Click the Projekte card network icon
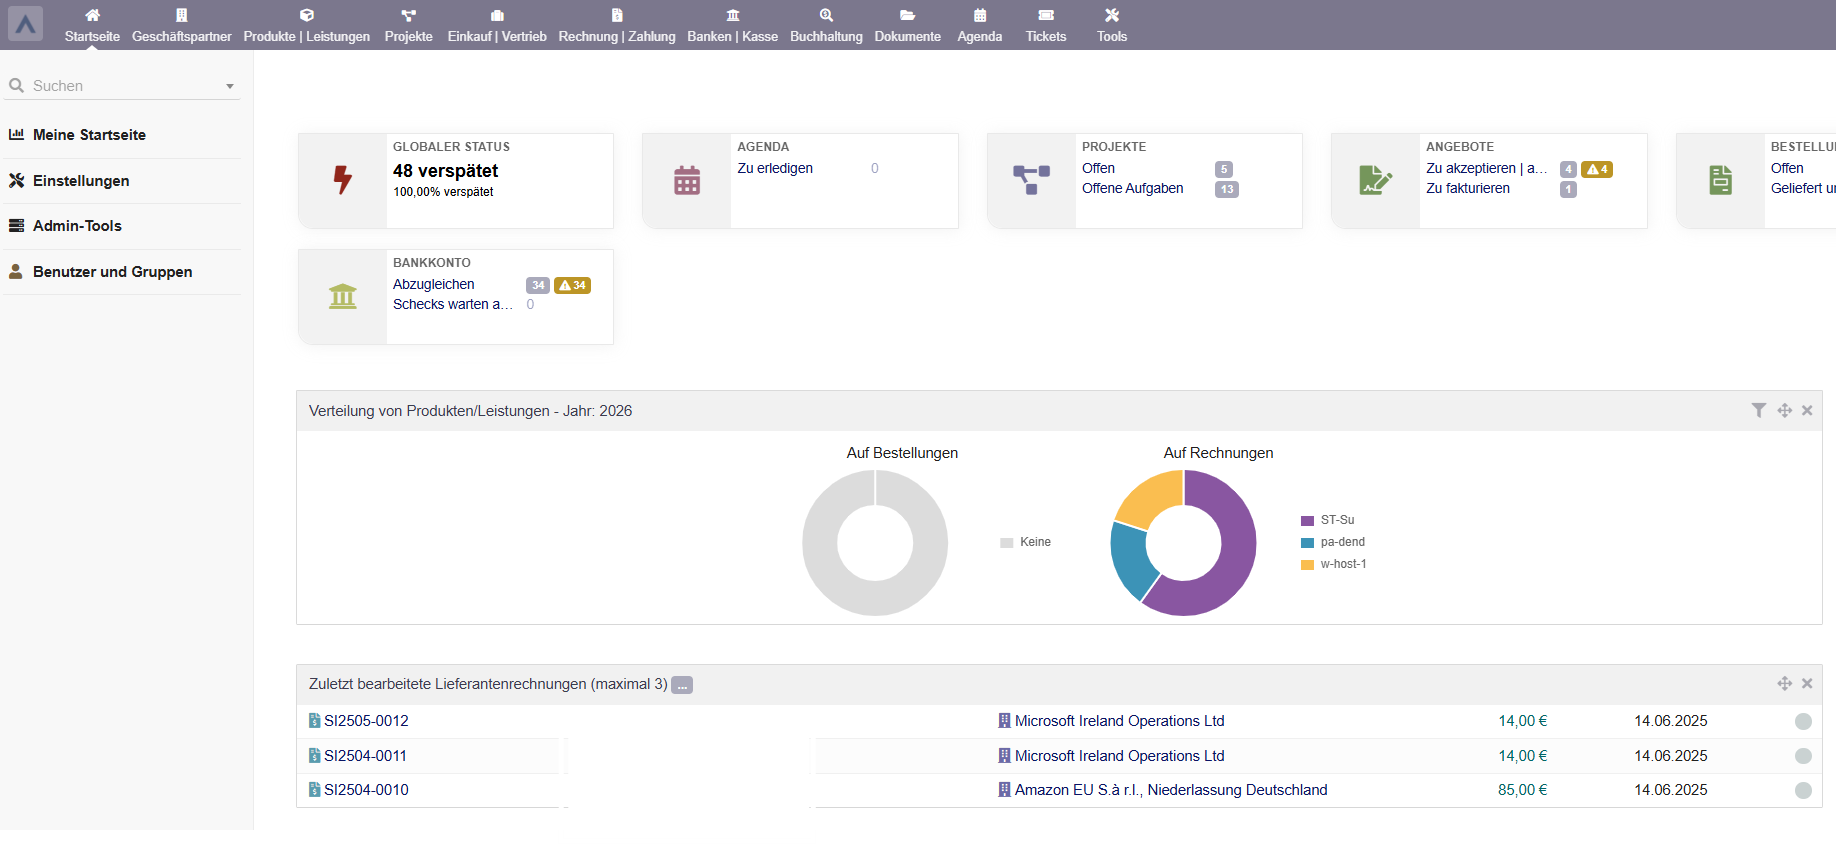This screenshot has height=844, width=1836. pos(1031,180)
